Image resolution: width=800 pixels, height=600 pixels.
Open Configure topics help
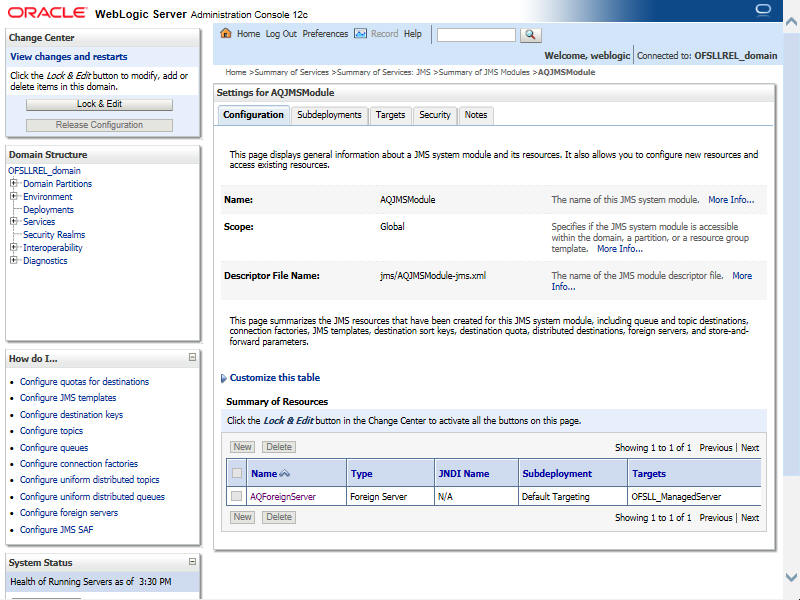52,431
